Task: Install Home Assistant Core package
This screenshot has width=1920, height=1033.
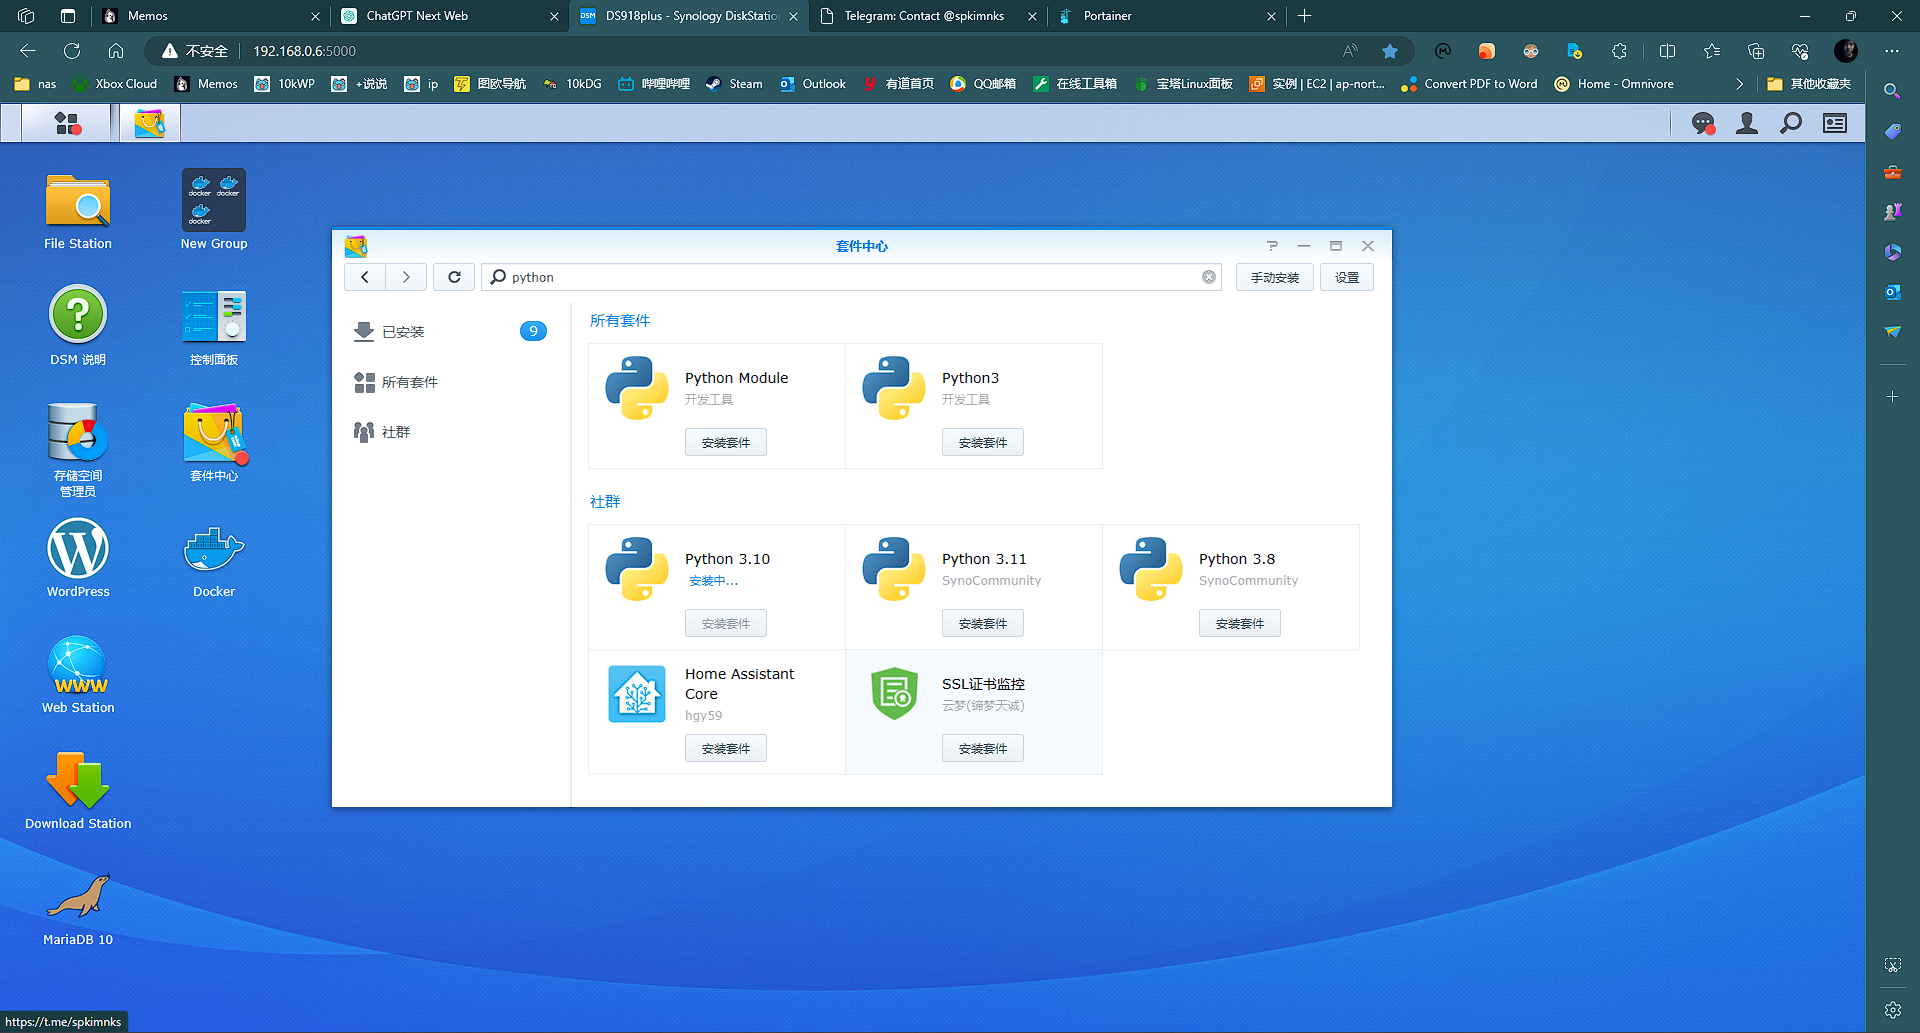Action: click(x=726, y=748)
